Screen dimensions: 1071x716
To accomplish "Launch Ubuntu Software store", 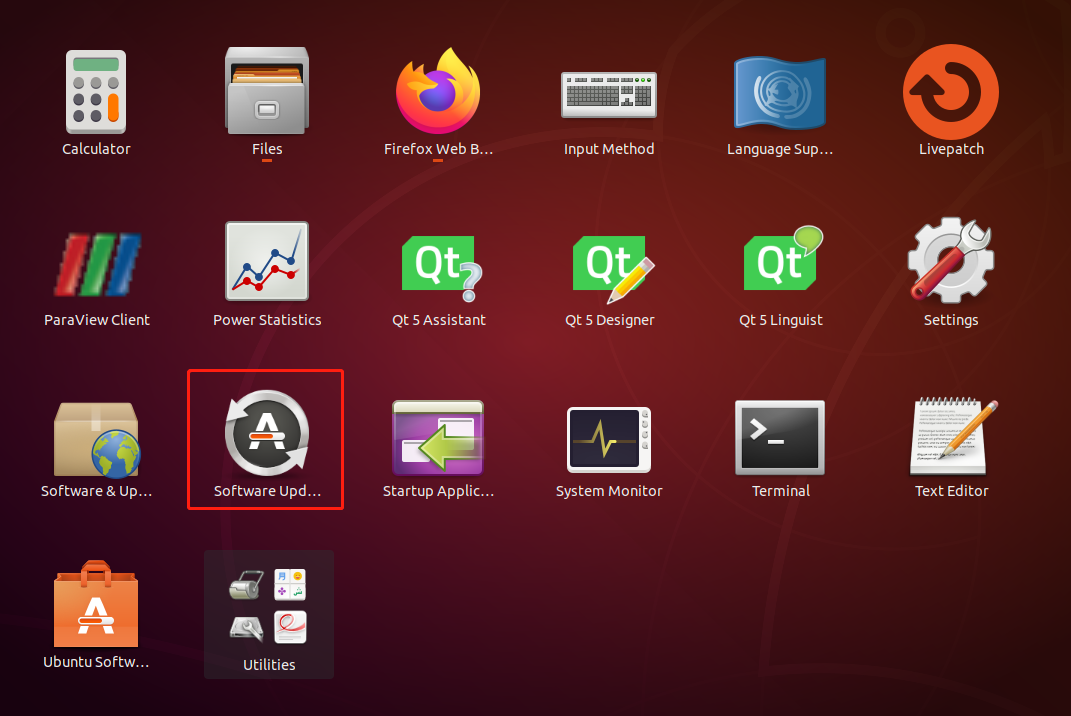I will pos(96,604).
